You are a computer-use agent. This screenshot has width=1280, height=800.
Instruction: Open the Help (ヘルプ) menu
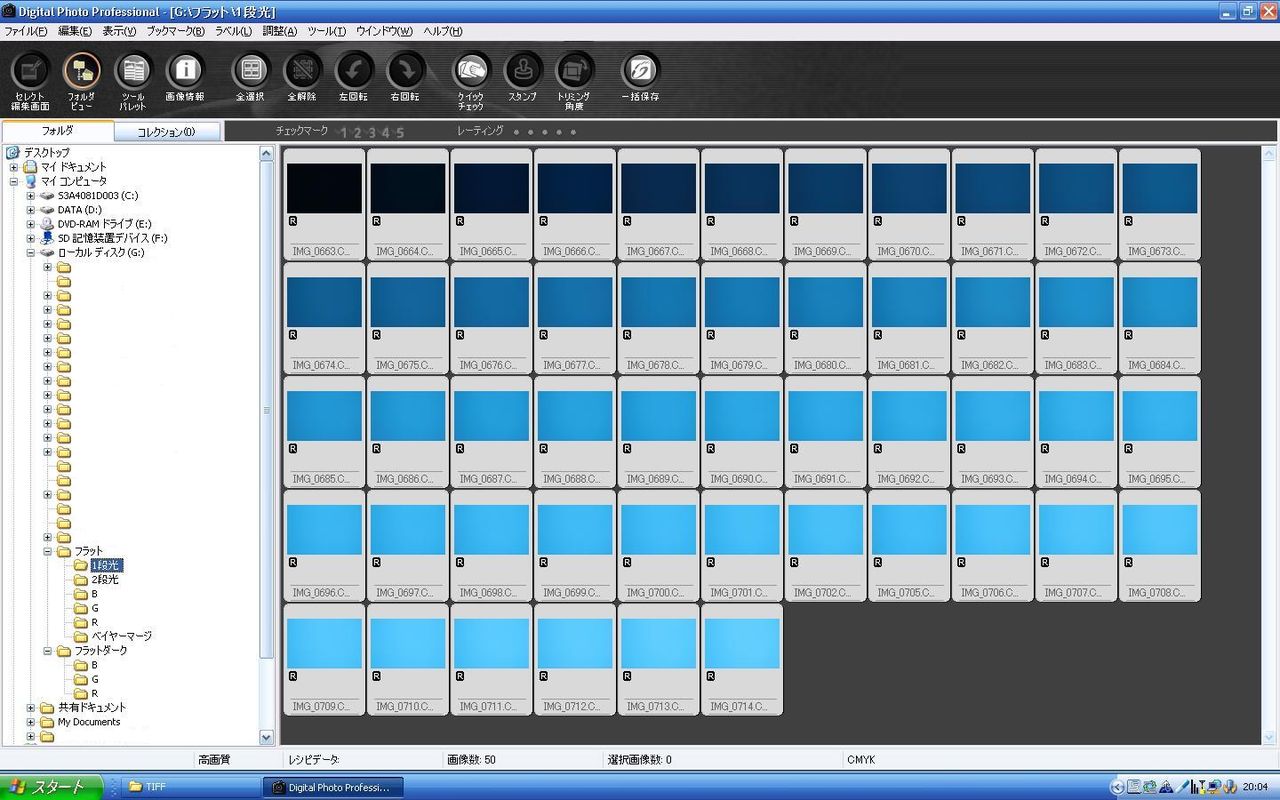441,31
